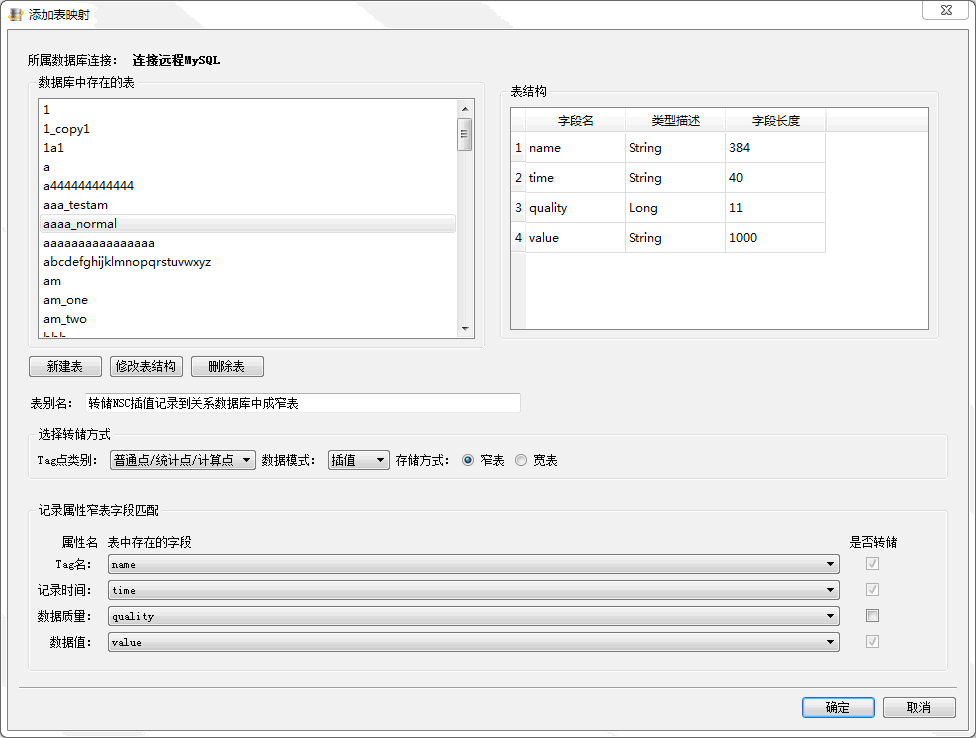Screen dimensions: 976x738
Task: Select the 宽表 storage radio button
Action: [521, 460]
